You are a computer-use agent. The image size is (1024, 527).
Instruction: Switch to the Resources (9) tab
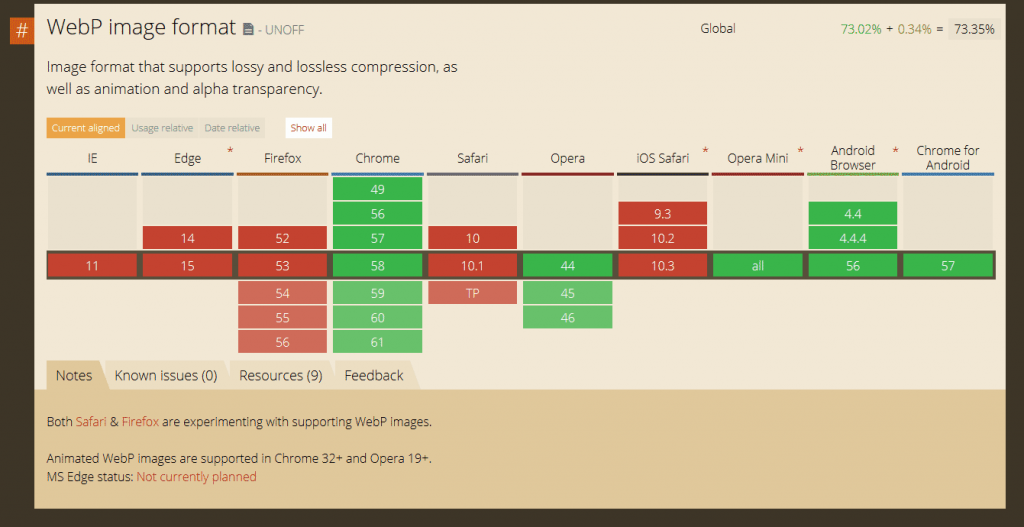point(280,376)
